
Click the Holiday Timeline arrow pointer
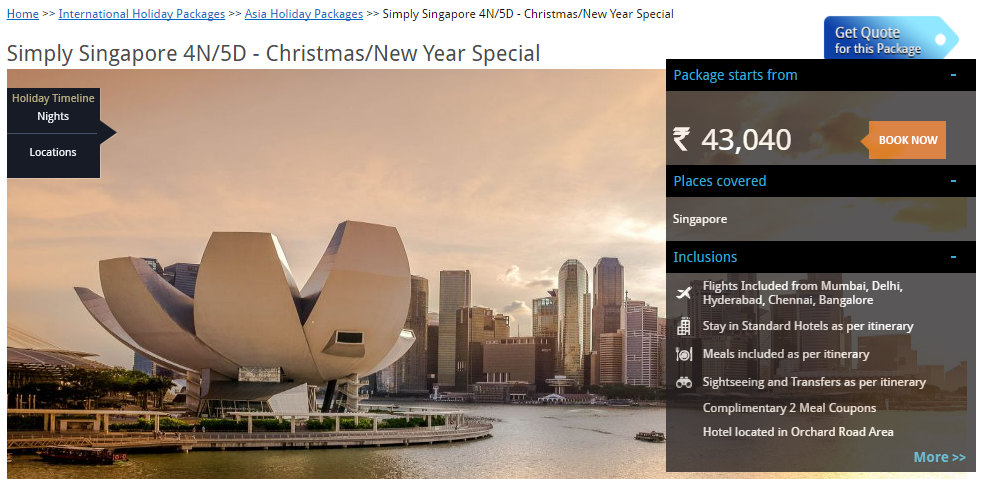click(108, 132)
